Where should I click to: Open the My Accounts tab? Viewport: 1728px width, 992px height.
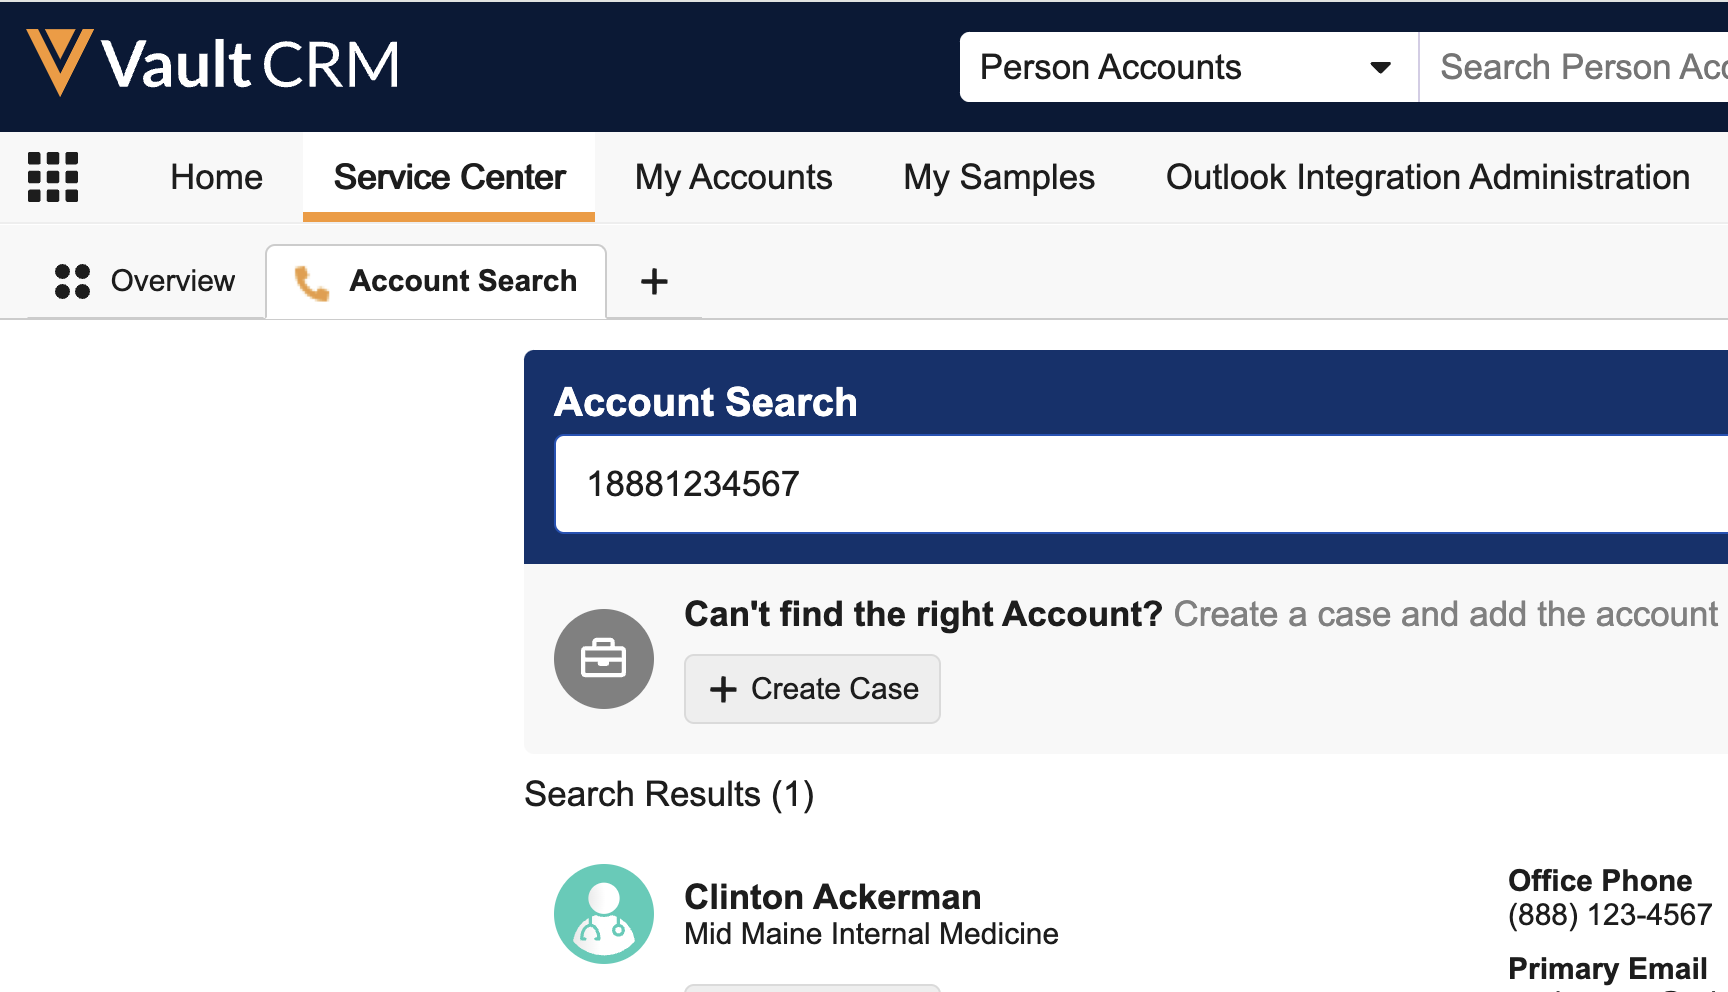click(x=733, y=177)
